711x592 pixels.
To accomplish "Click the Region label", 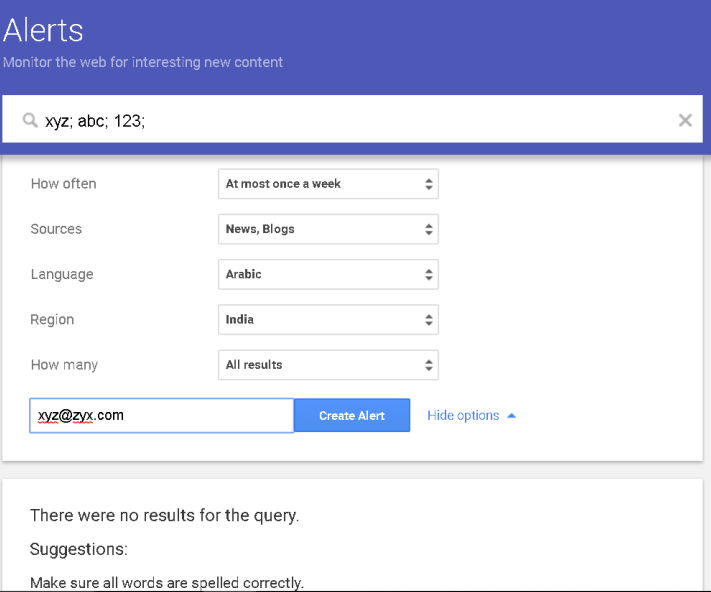I will coord(52,320).
